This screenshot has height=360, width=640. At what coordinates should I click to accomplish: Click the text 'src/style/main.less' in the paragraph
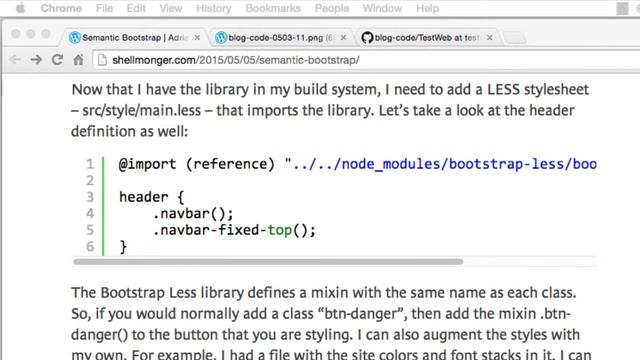(x=142, y=111)
